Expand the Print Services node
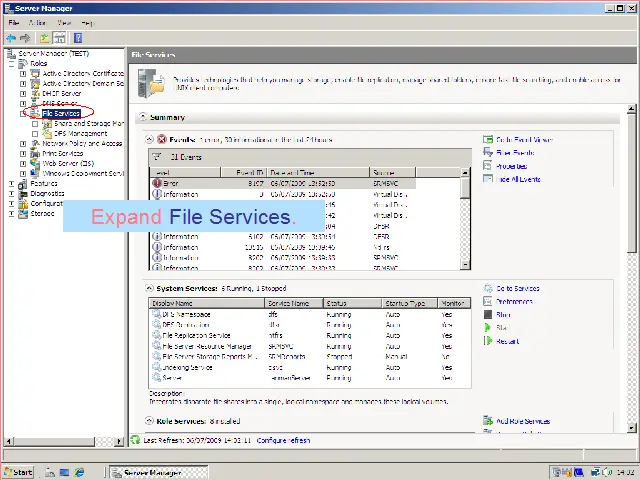The width and height of the screenshot is (640, 480). pos(23,154)
